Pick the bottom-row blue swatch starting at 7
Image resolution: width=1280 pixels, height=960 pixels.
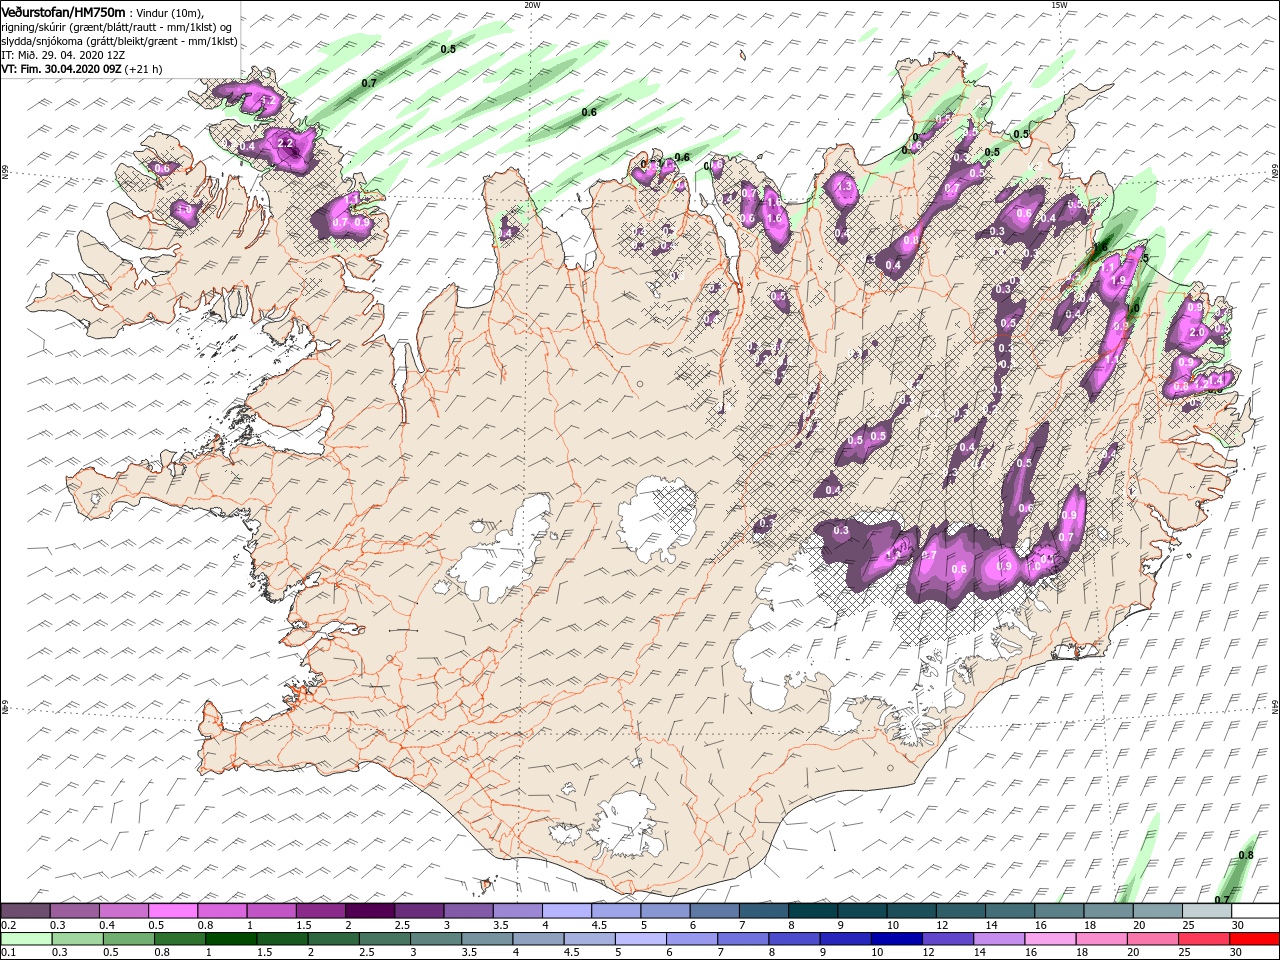[742, 938]
